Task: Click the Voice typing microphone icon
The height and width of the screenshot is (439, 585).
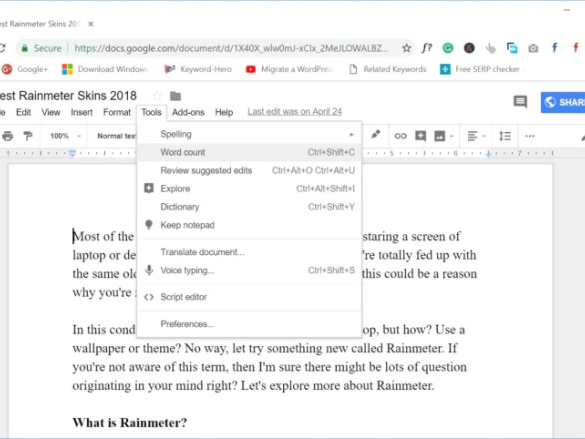Action: pos(149,270)
